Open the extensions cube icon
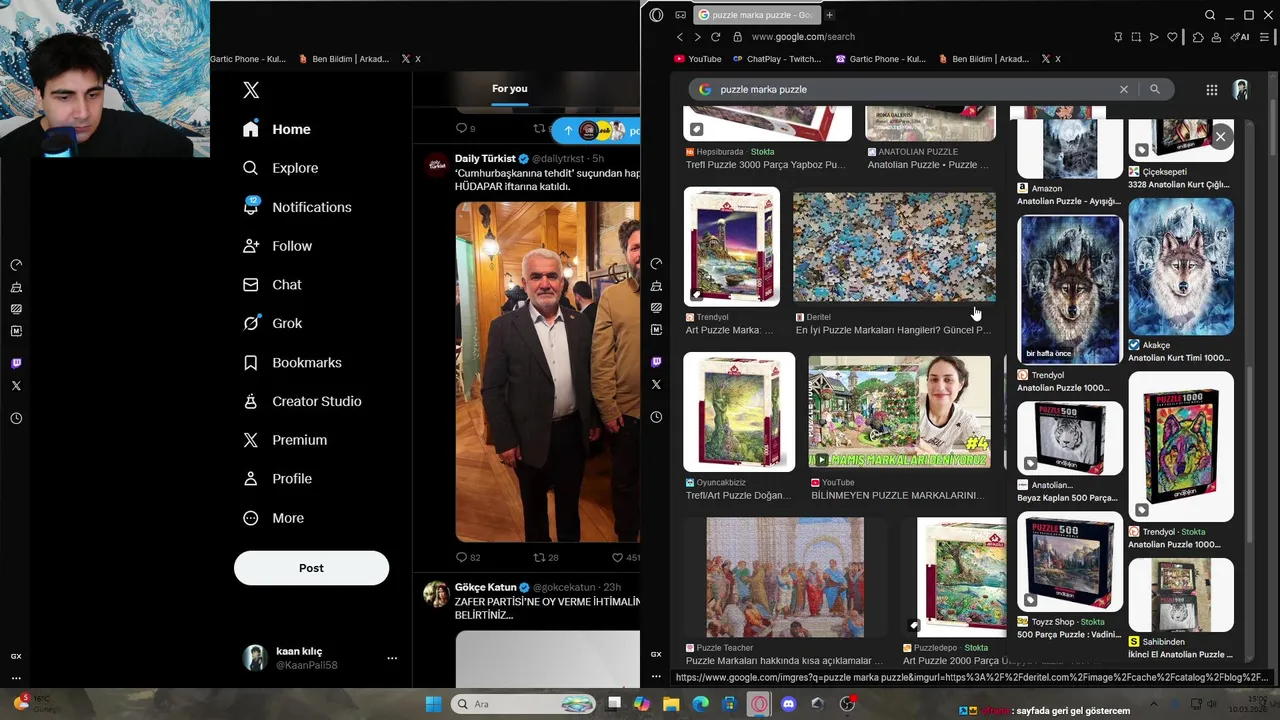The width and height of the screenshot is (1280, 720). coord(1198,37)
